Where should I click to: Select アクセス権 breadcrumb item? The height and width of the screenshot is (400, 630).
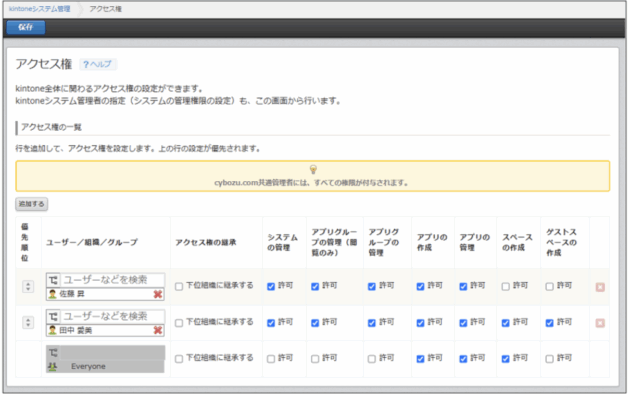[105, 7]
